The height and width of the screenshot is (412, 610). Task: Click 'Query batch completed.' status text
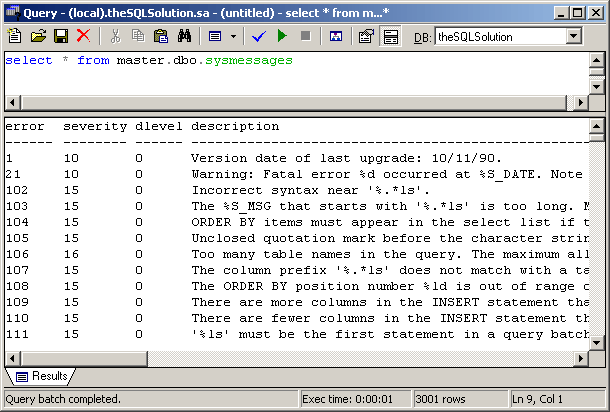63,399
